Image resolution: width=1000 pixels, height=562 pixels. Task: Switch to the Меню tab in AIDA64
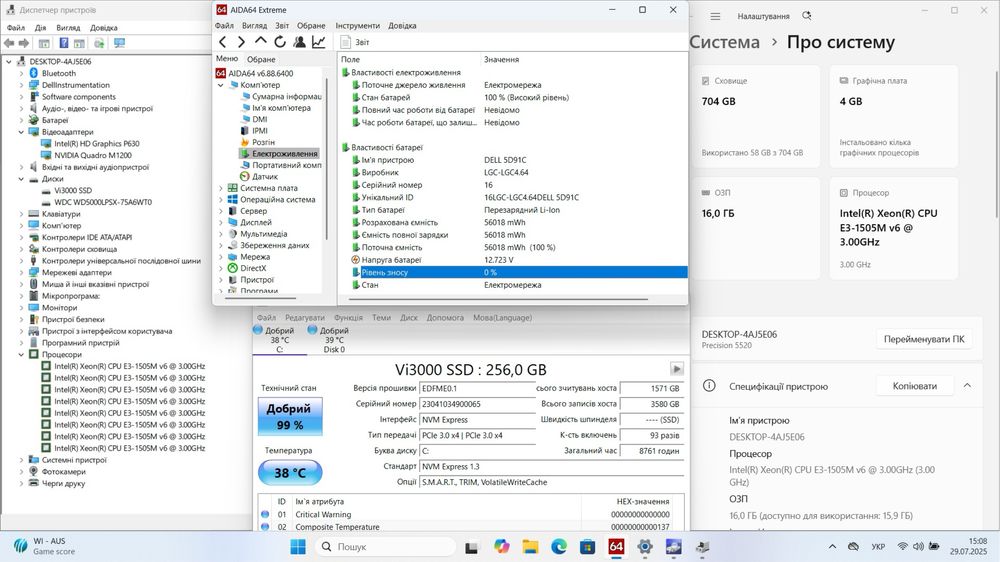pyautogui.click(x=226, y=59)
